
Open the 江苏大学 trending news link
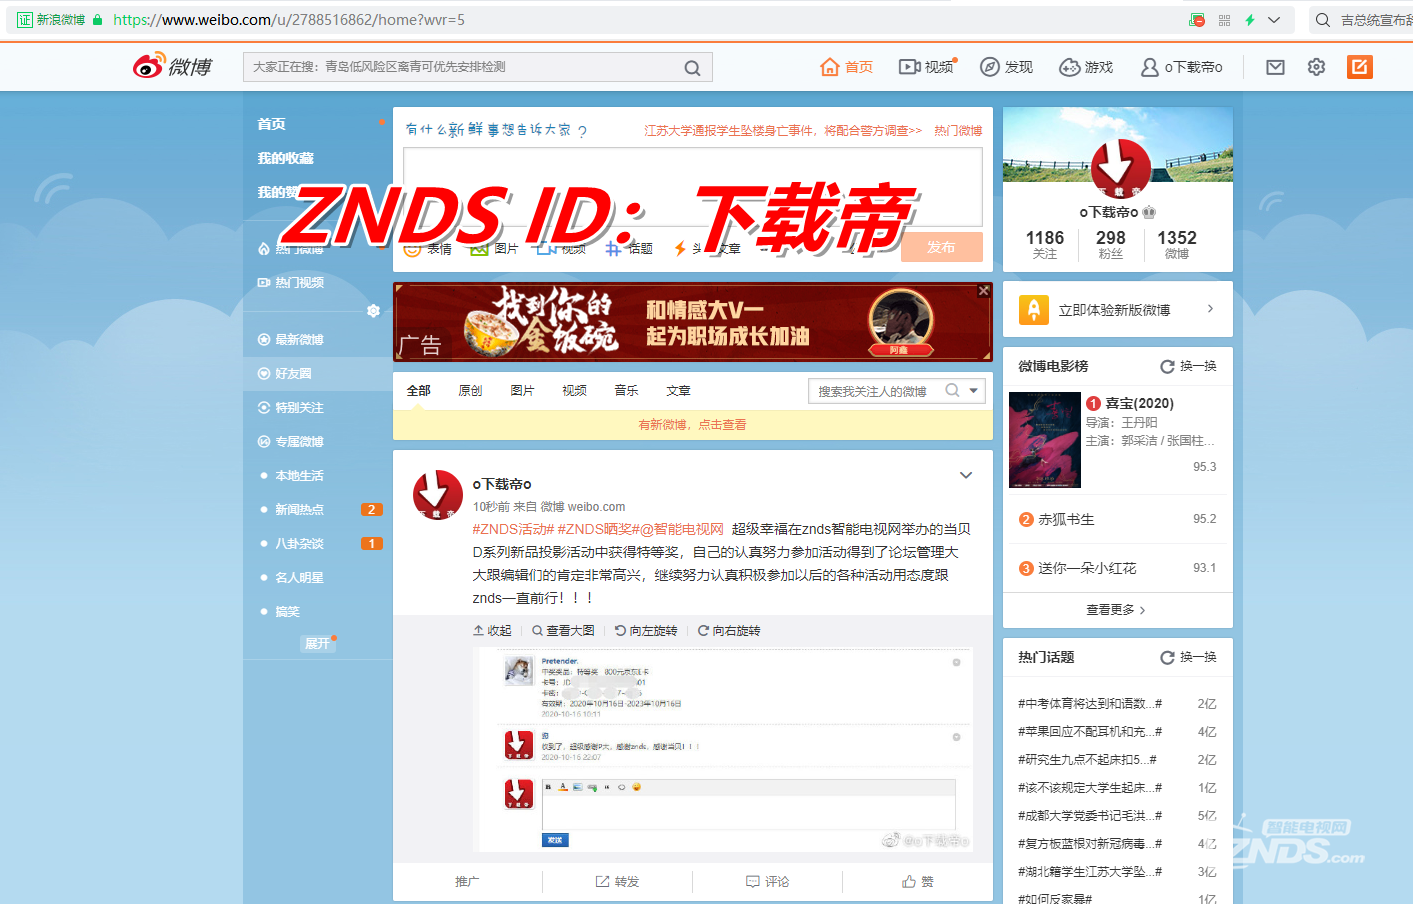(x=783, y=131)
